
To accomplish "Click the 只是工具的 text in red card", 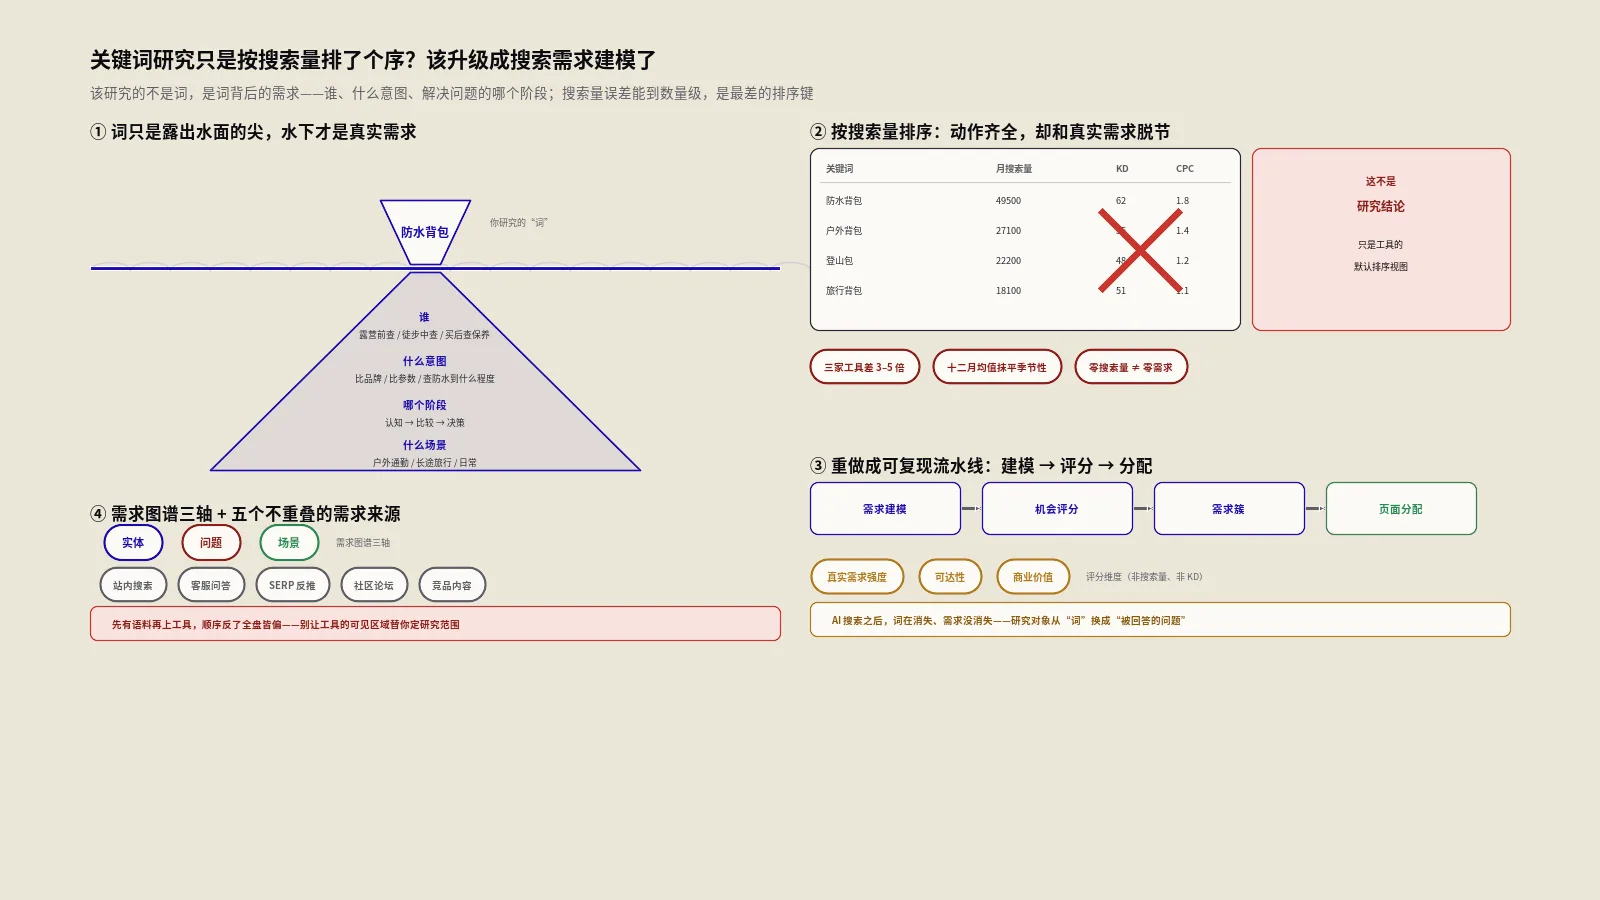I will tap(1381, 245).
